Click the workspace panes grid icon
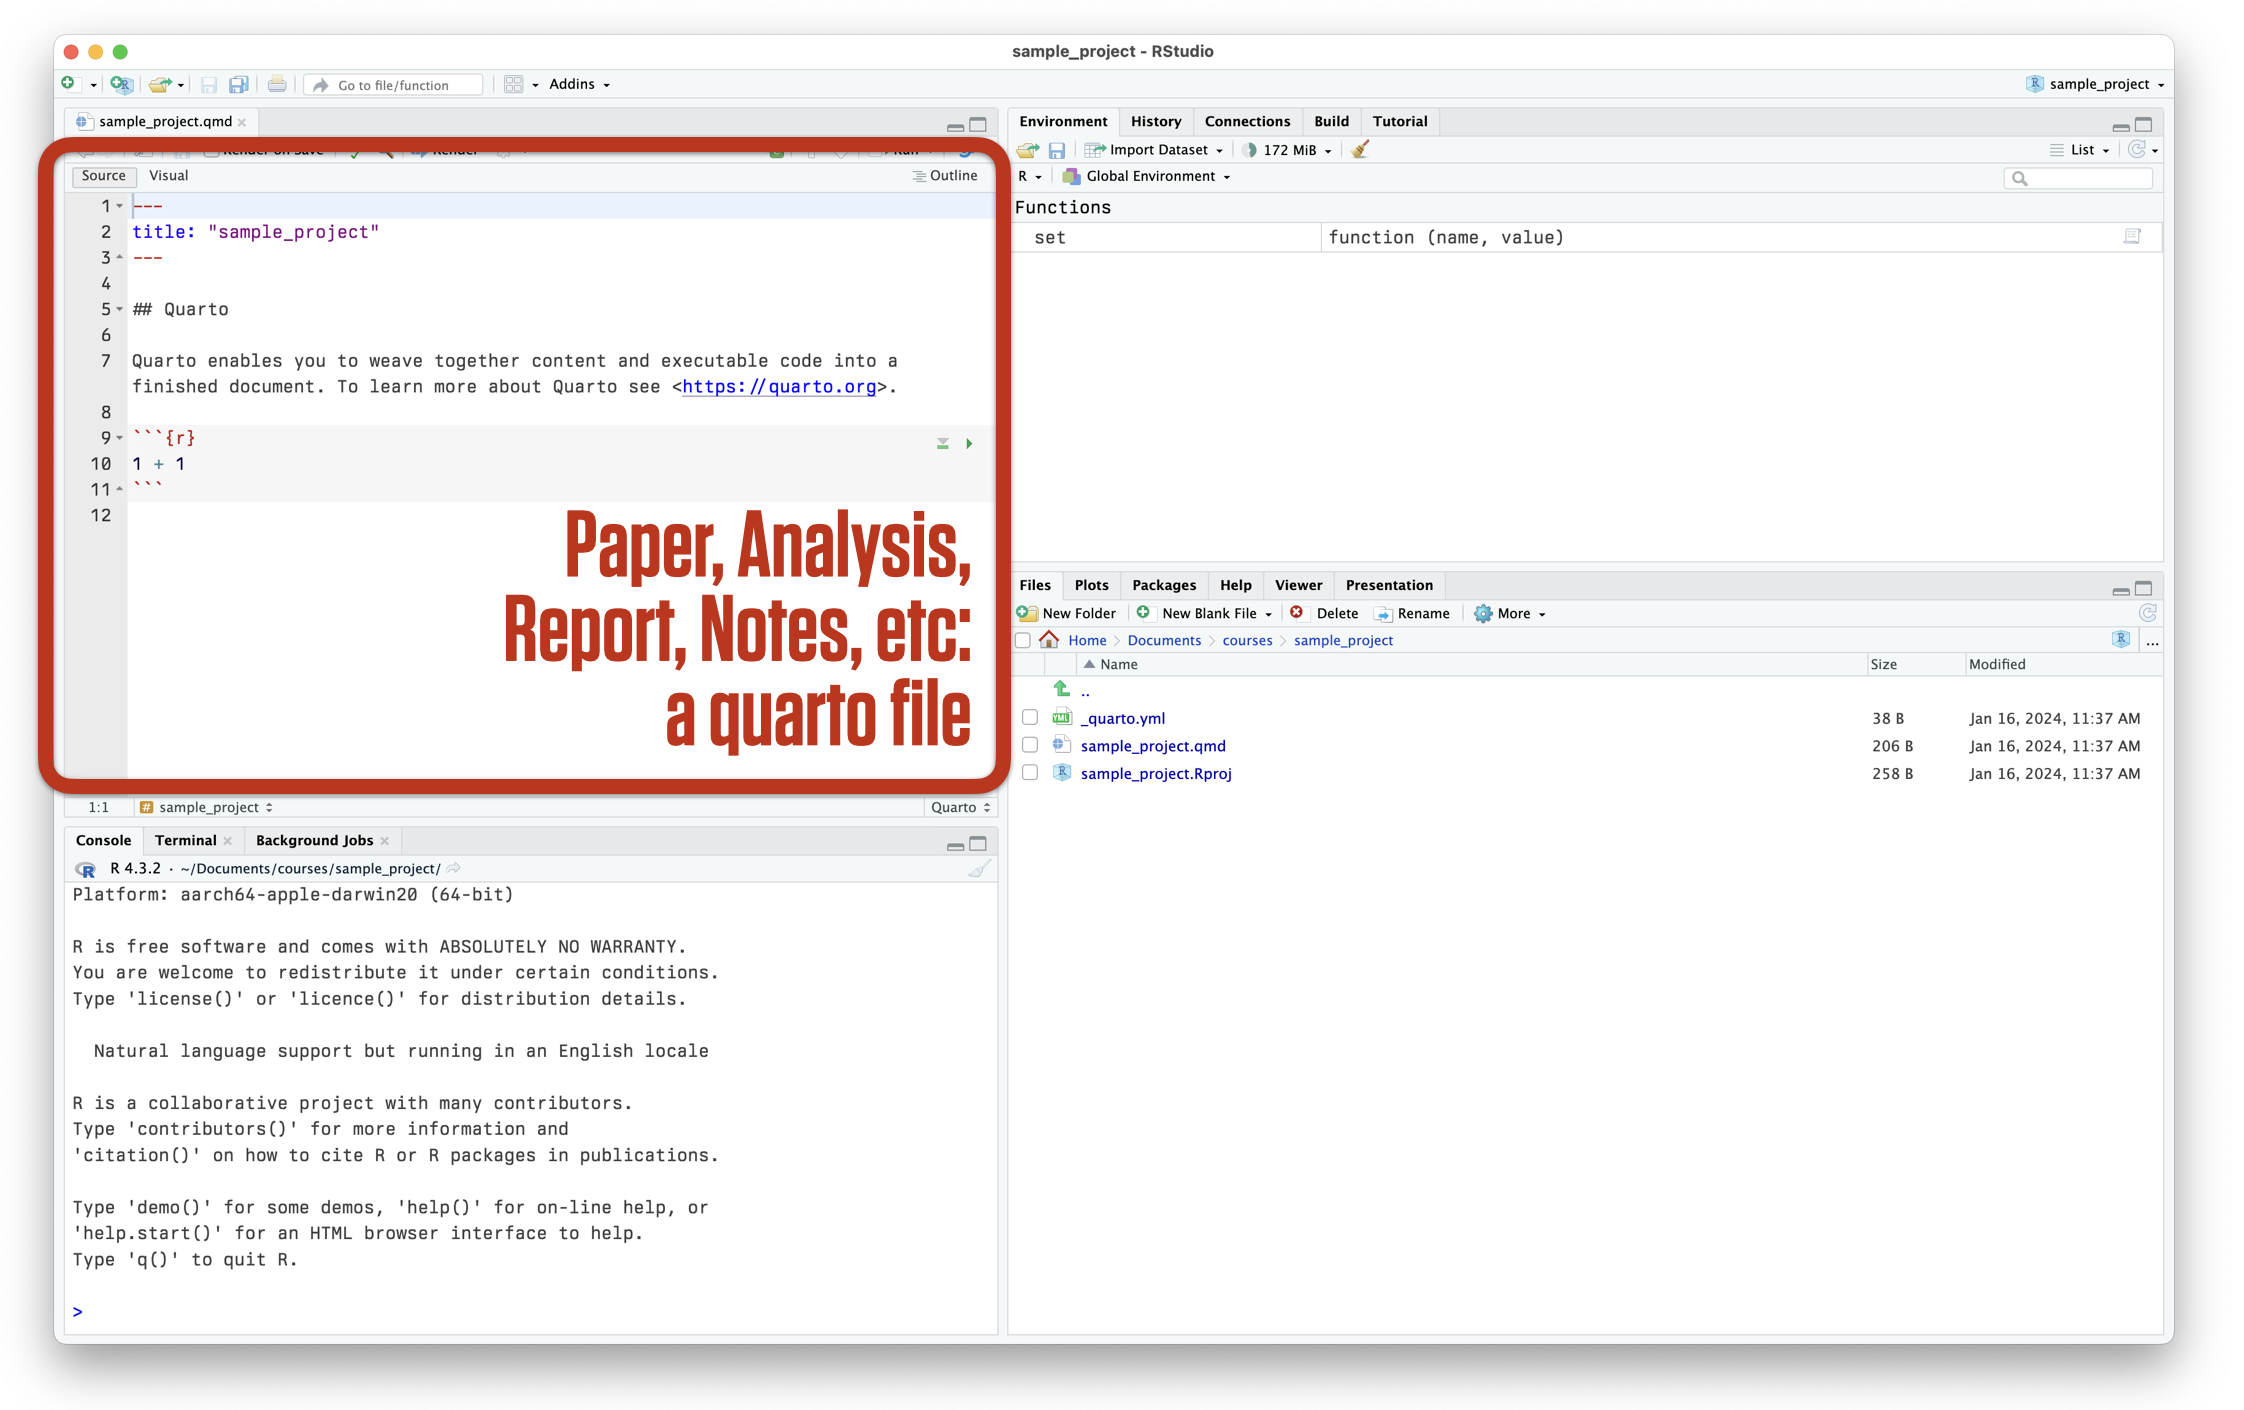This screenshot has height=1410, width=2244. click(513, 84)
